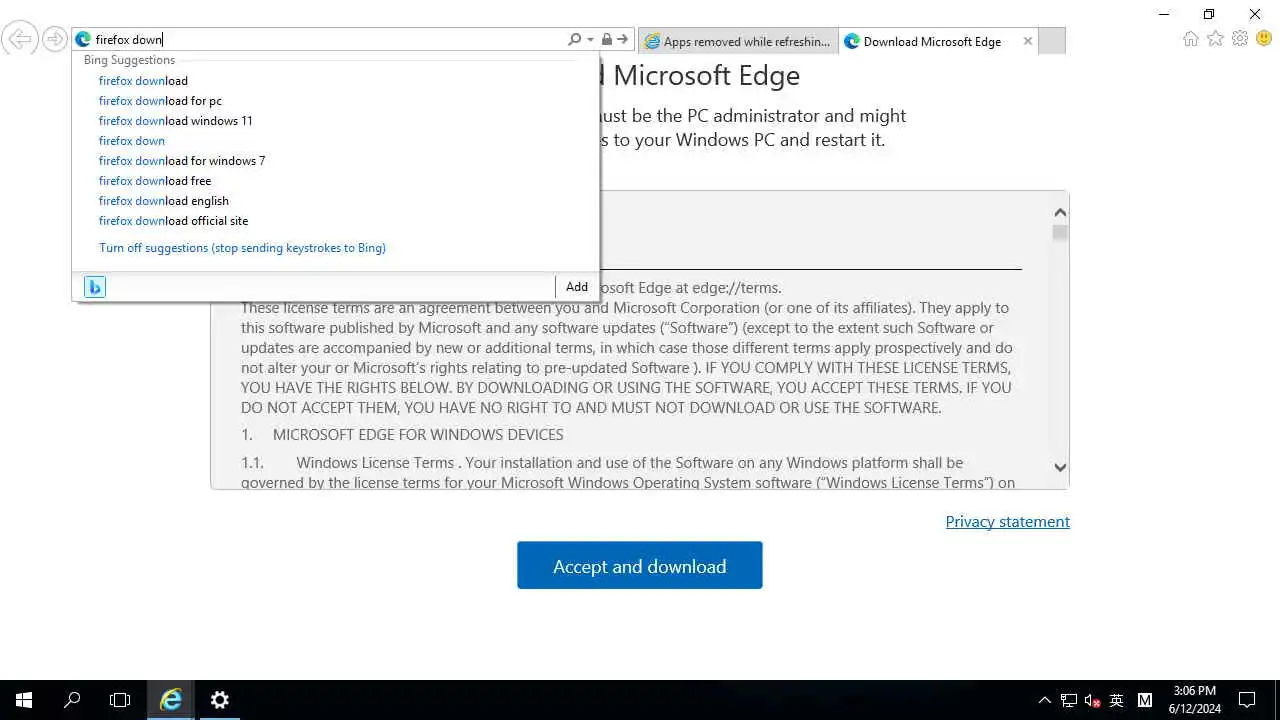Click the Add search provider button
The width and height of the screenshot is (1280, 720).
pos(577,287)
